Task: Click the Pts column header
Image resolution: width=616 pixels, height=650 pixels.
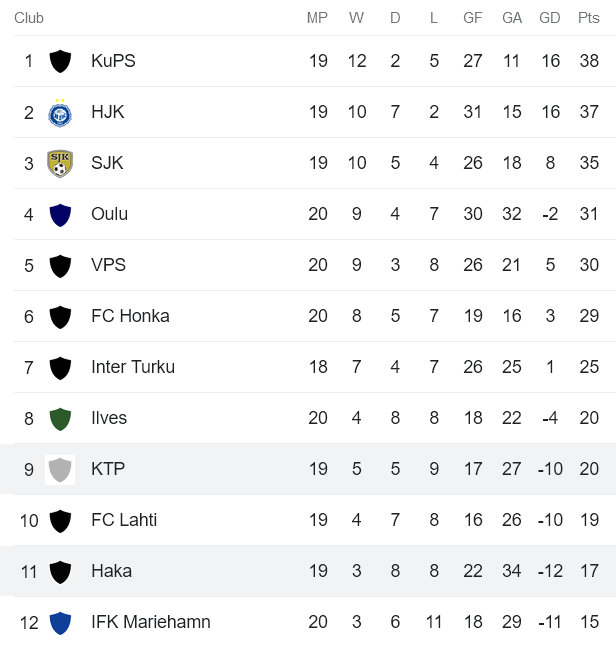Action: (x=589, y=18)
